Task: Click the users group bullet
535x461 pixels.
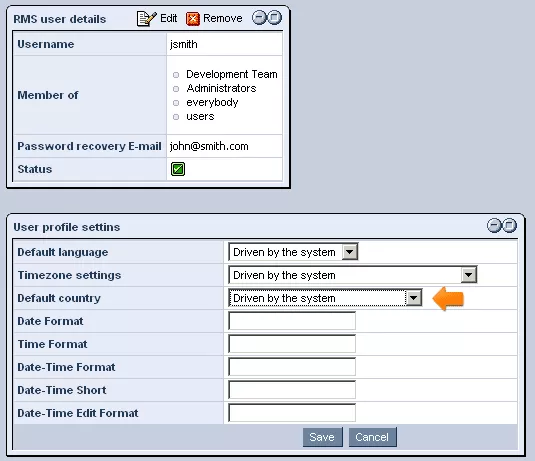Action: tap(176, 117)
